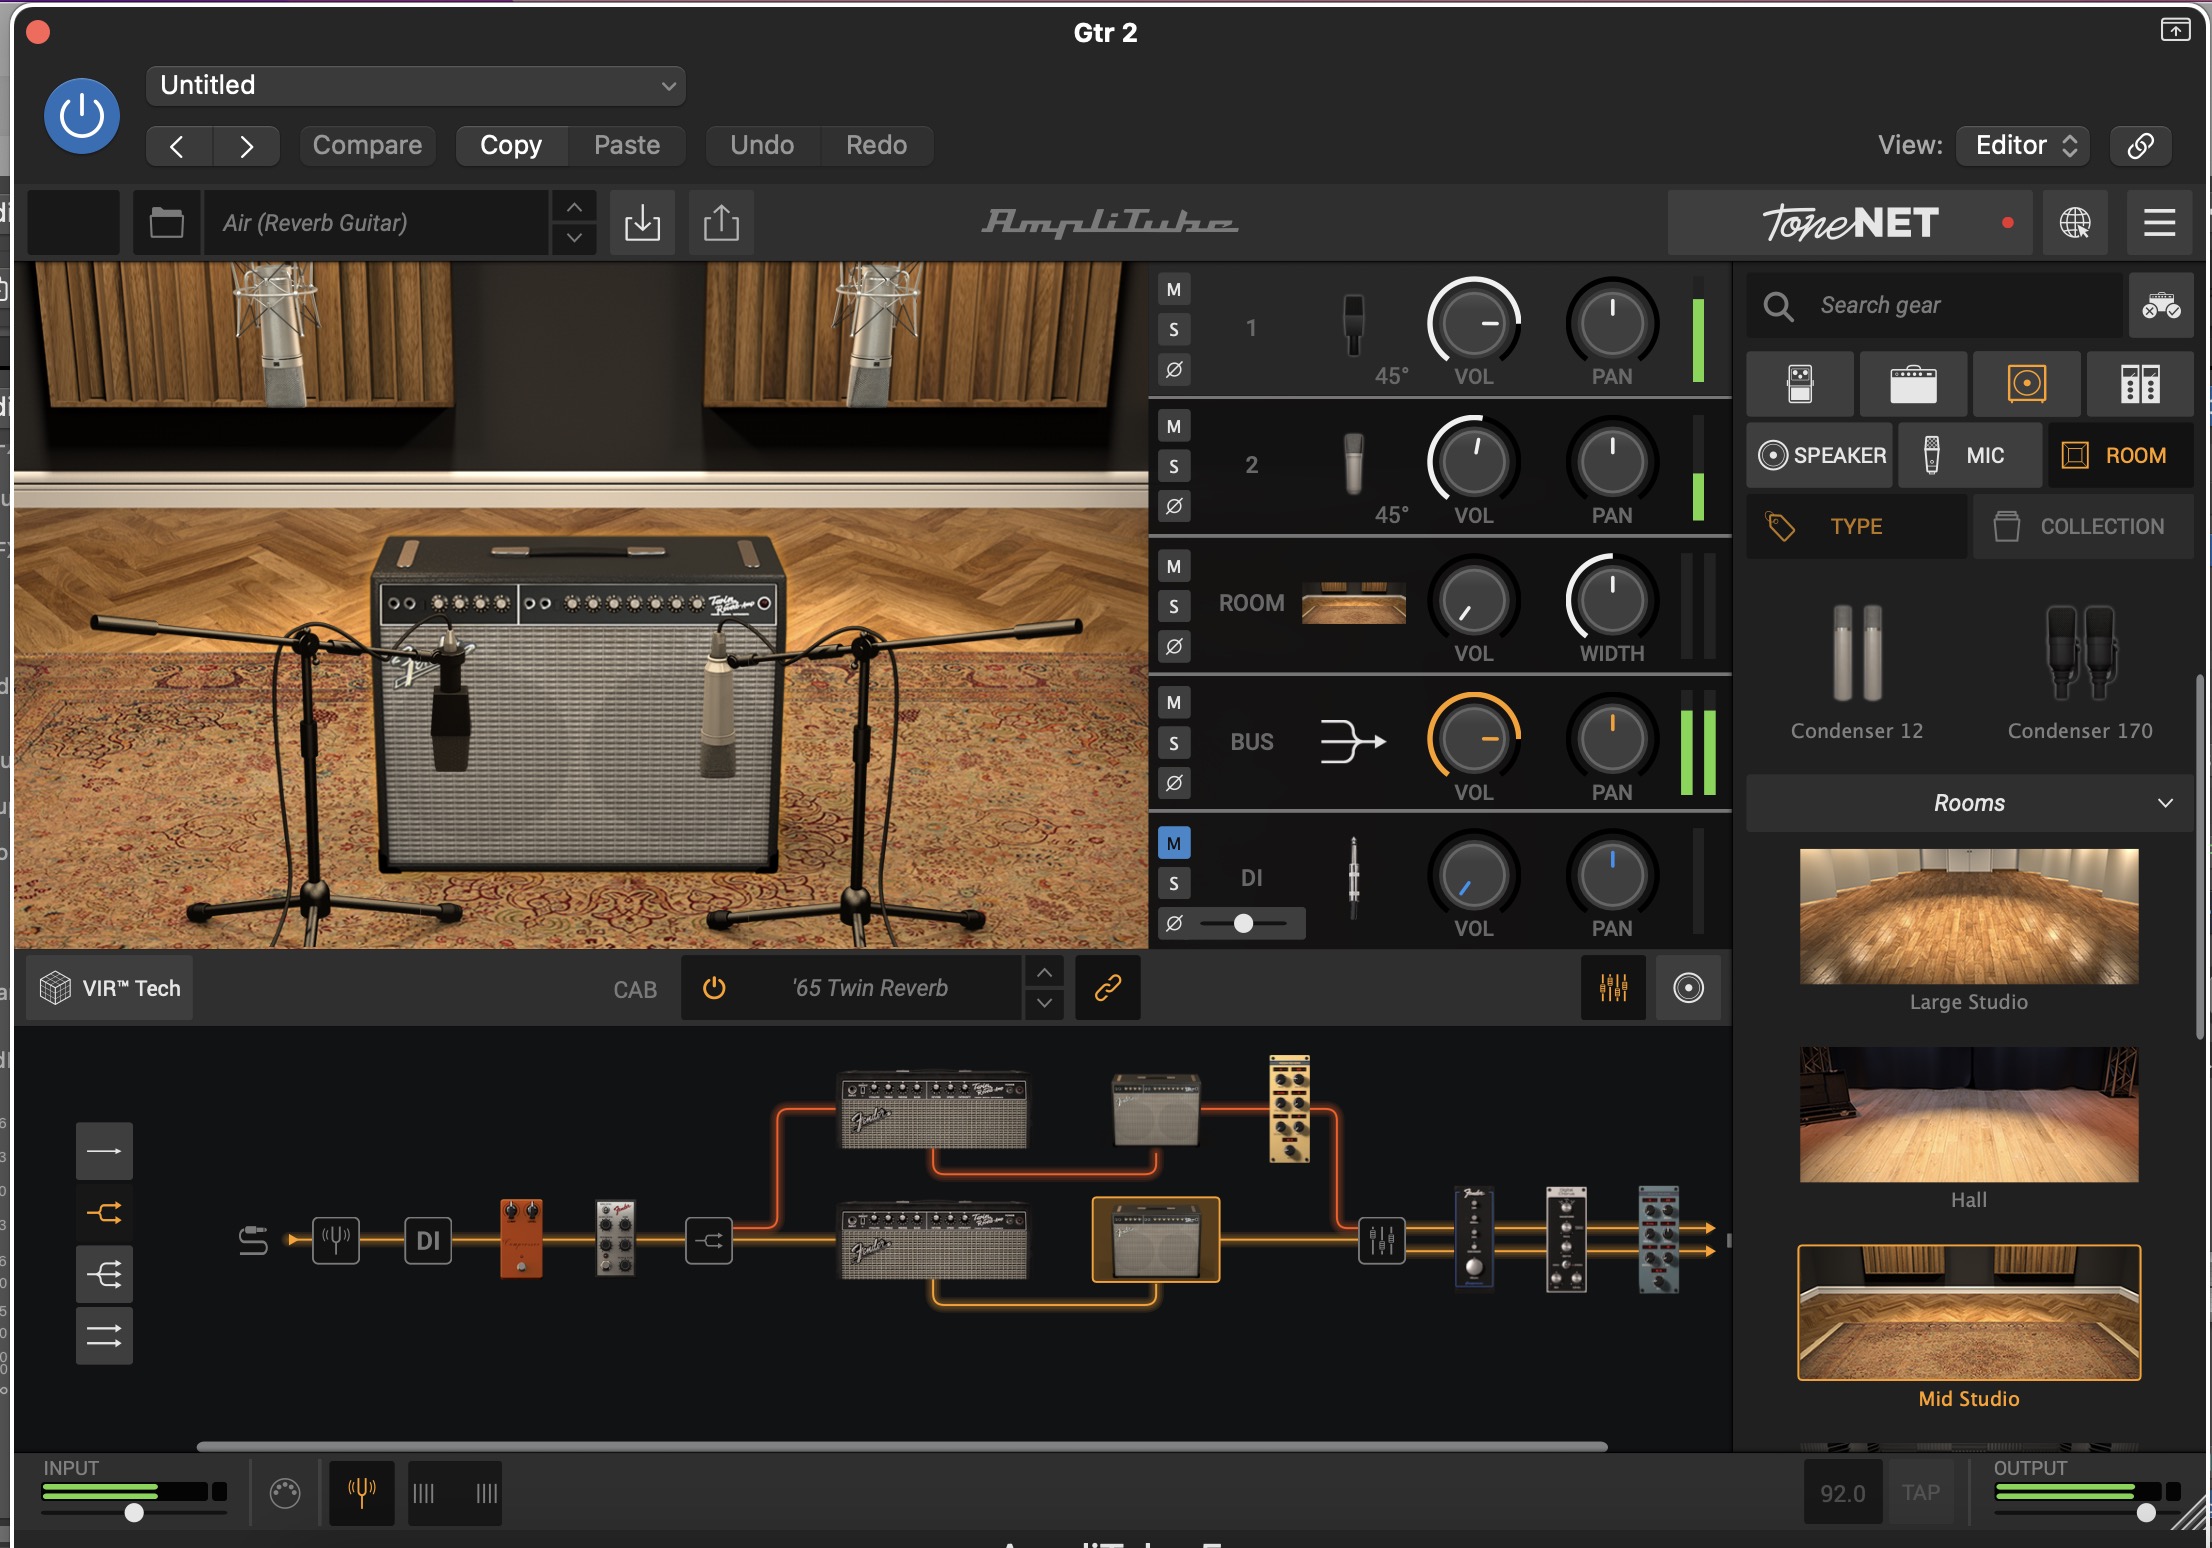The width and height of the screenshot is (2212, 1548).
Task: Click the share/export preset icon
Action: 721,222
